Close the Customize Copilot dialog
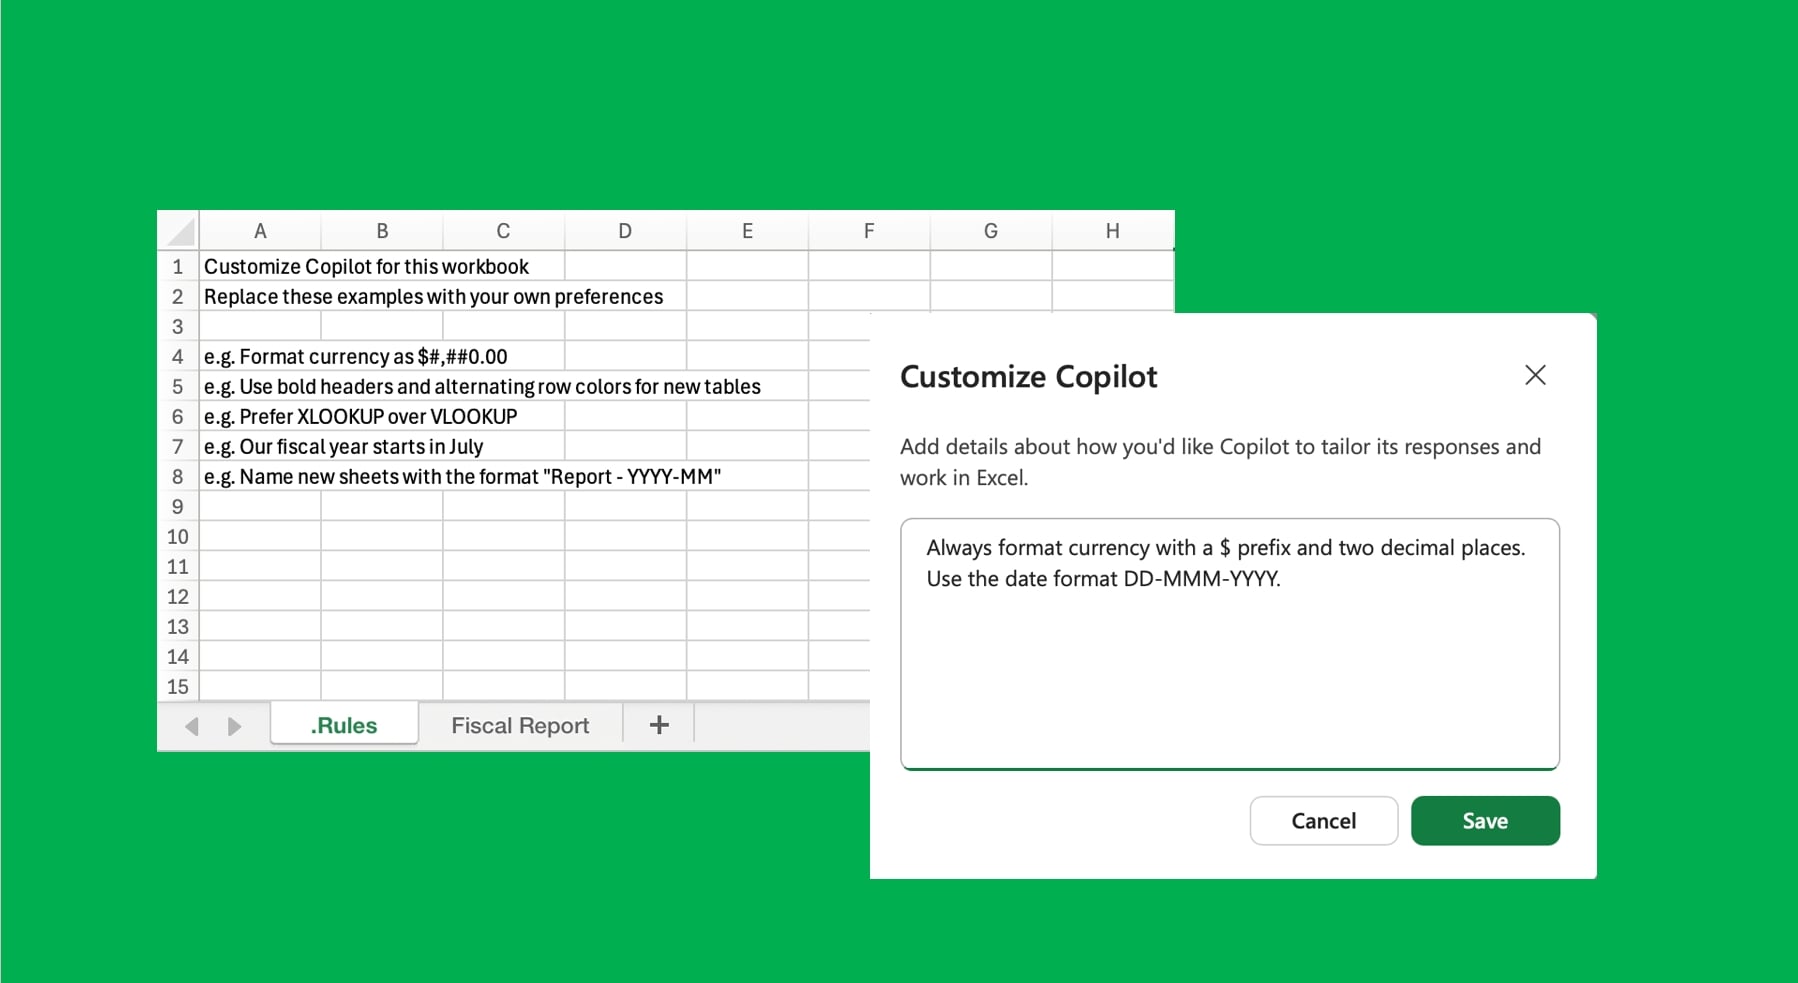Image resolution: width=1798 pixels, height=983 pixels. click(x=1535, y=375)
